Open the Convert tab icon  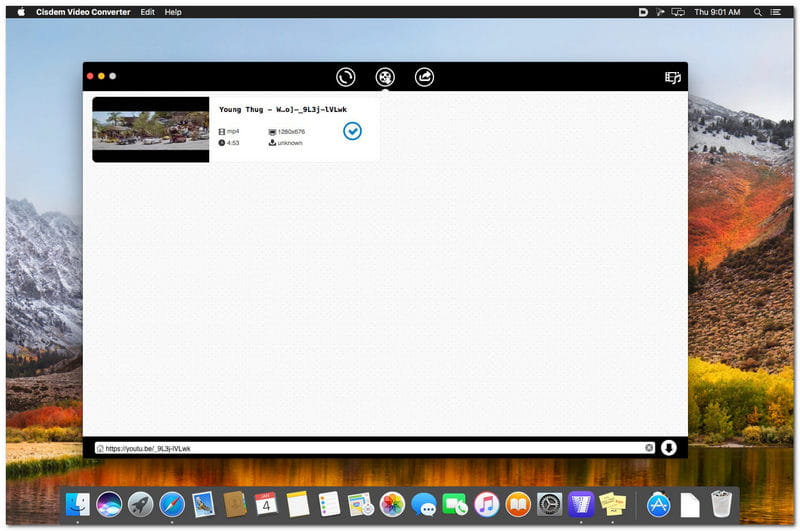[x=345, y=77]
